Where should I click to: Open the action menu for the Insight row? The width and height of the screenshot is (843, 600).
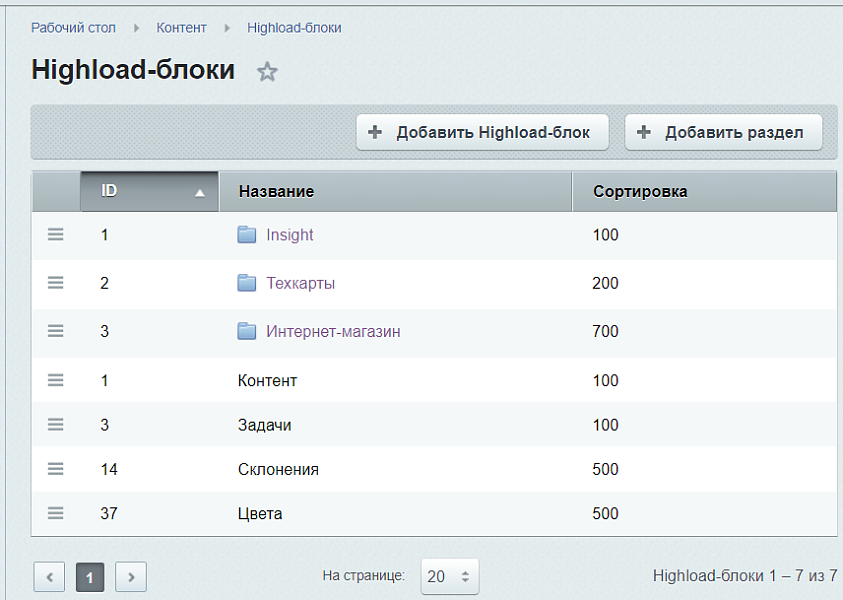[x=55, y=235]
